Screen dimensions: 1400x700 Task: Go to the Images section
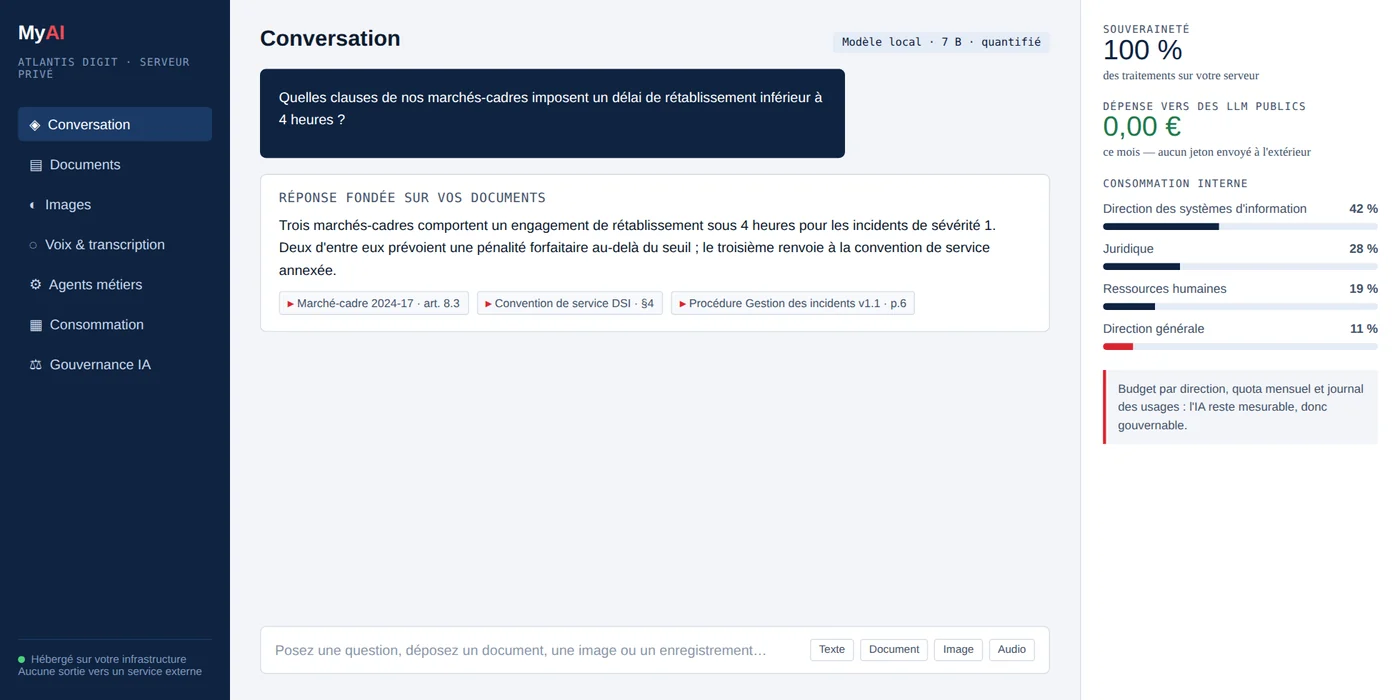(115, 204)
